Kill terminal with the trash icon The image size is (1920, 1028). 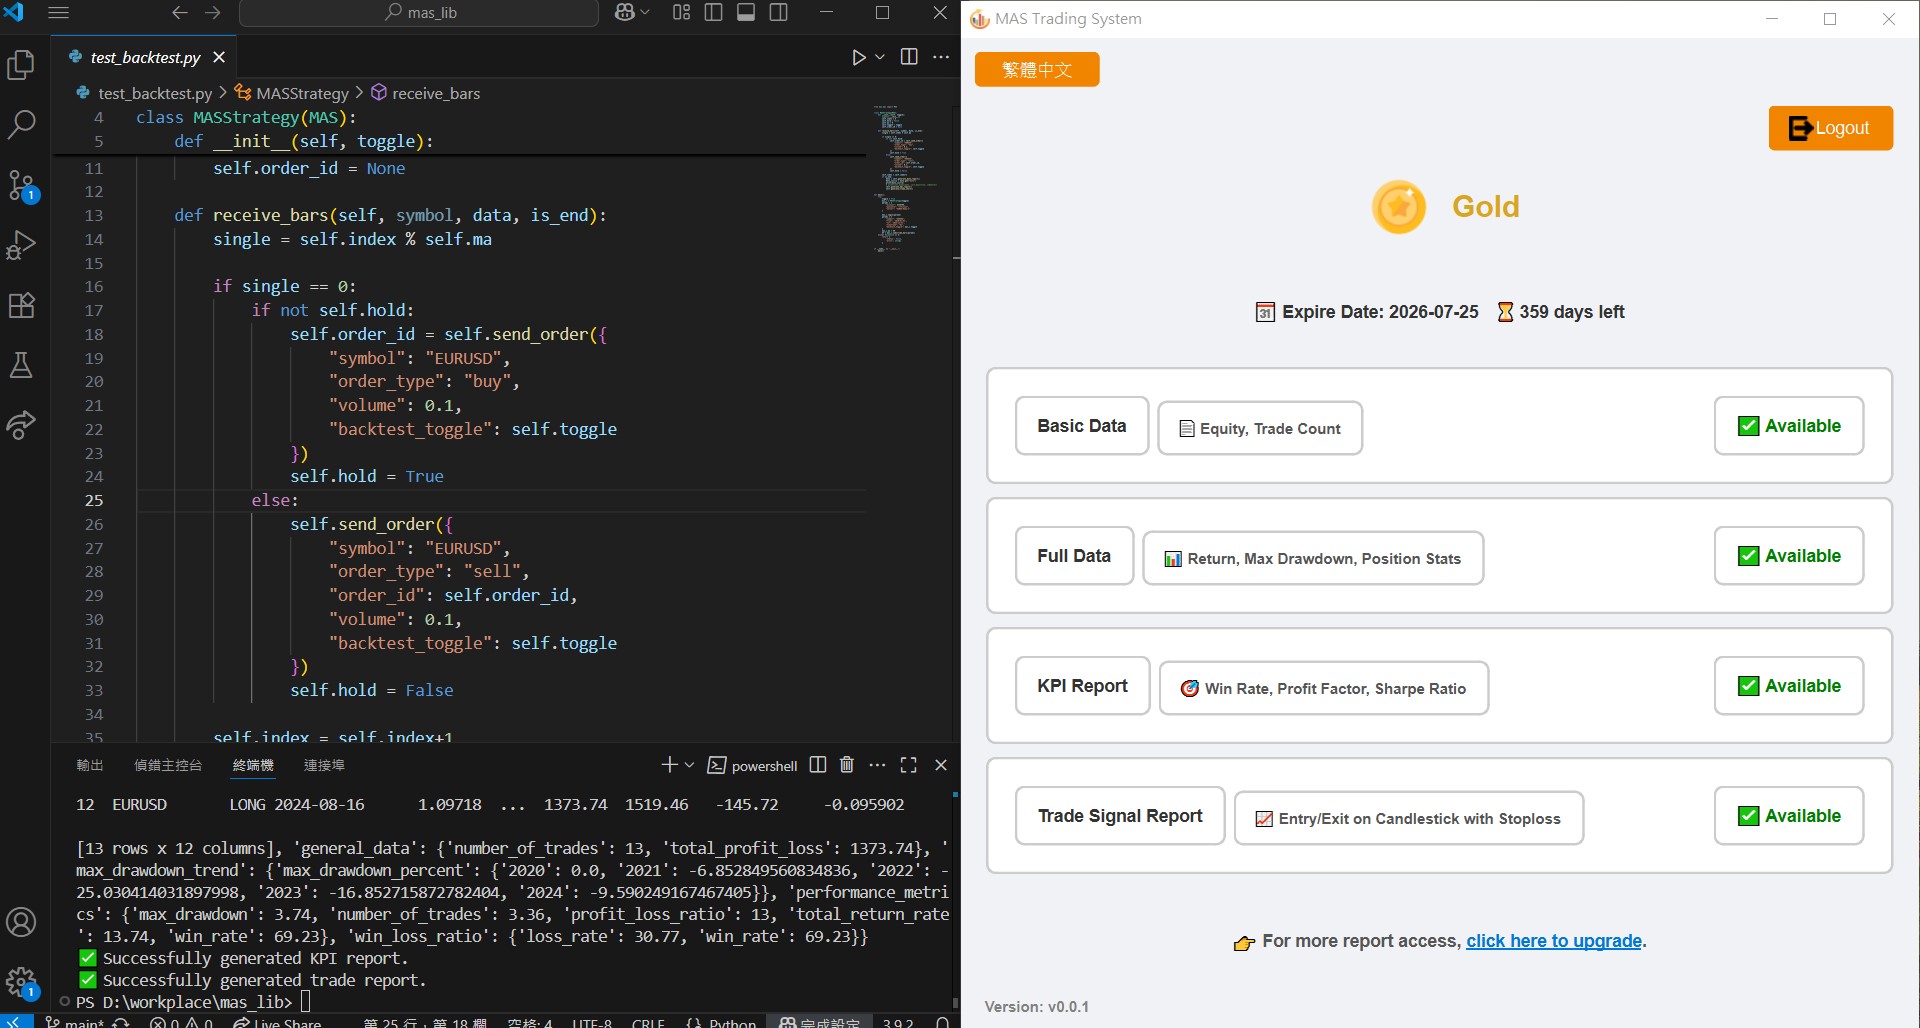pyautogui.click(x=847, y=765)
